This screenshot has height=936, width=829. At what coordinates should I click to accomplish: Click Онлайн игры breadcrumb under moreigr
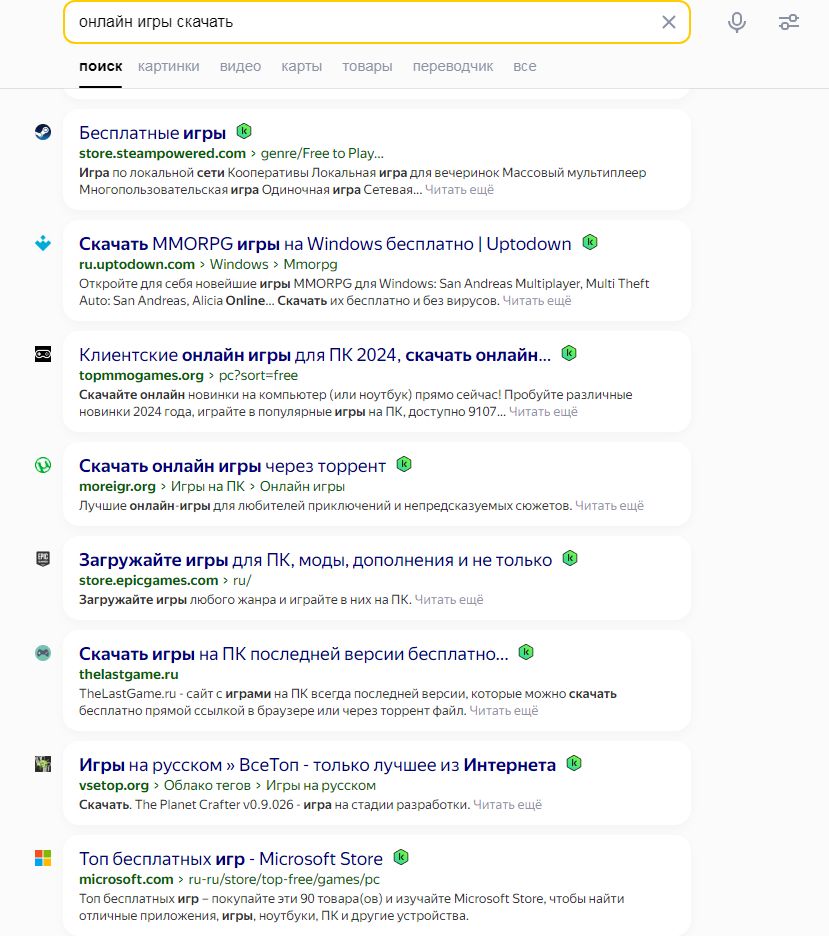tap(302, 487)
